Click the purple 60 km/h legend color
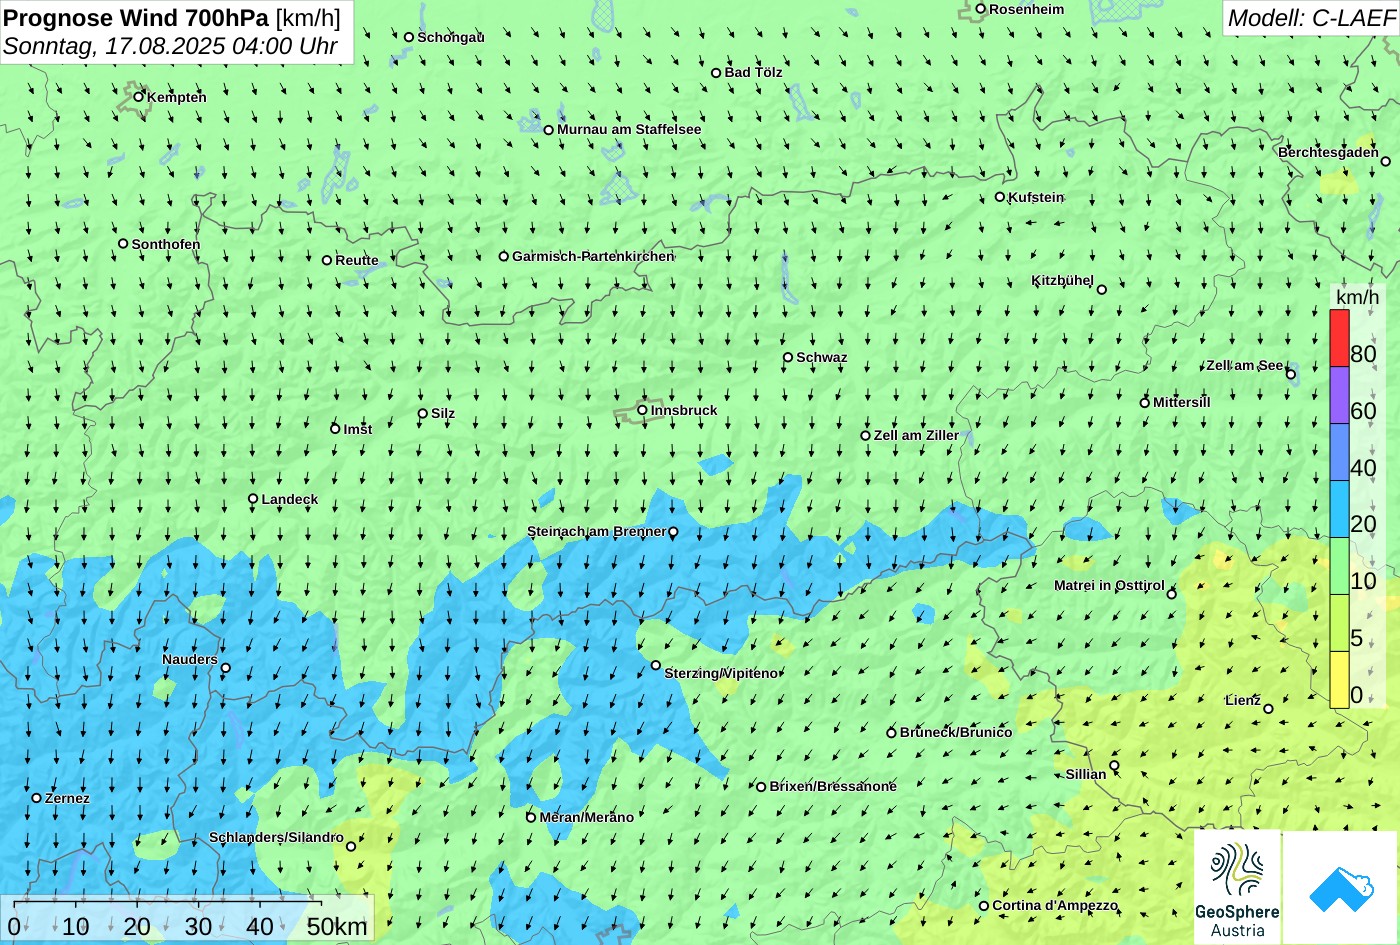 pos(1339,395)
